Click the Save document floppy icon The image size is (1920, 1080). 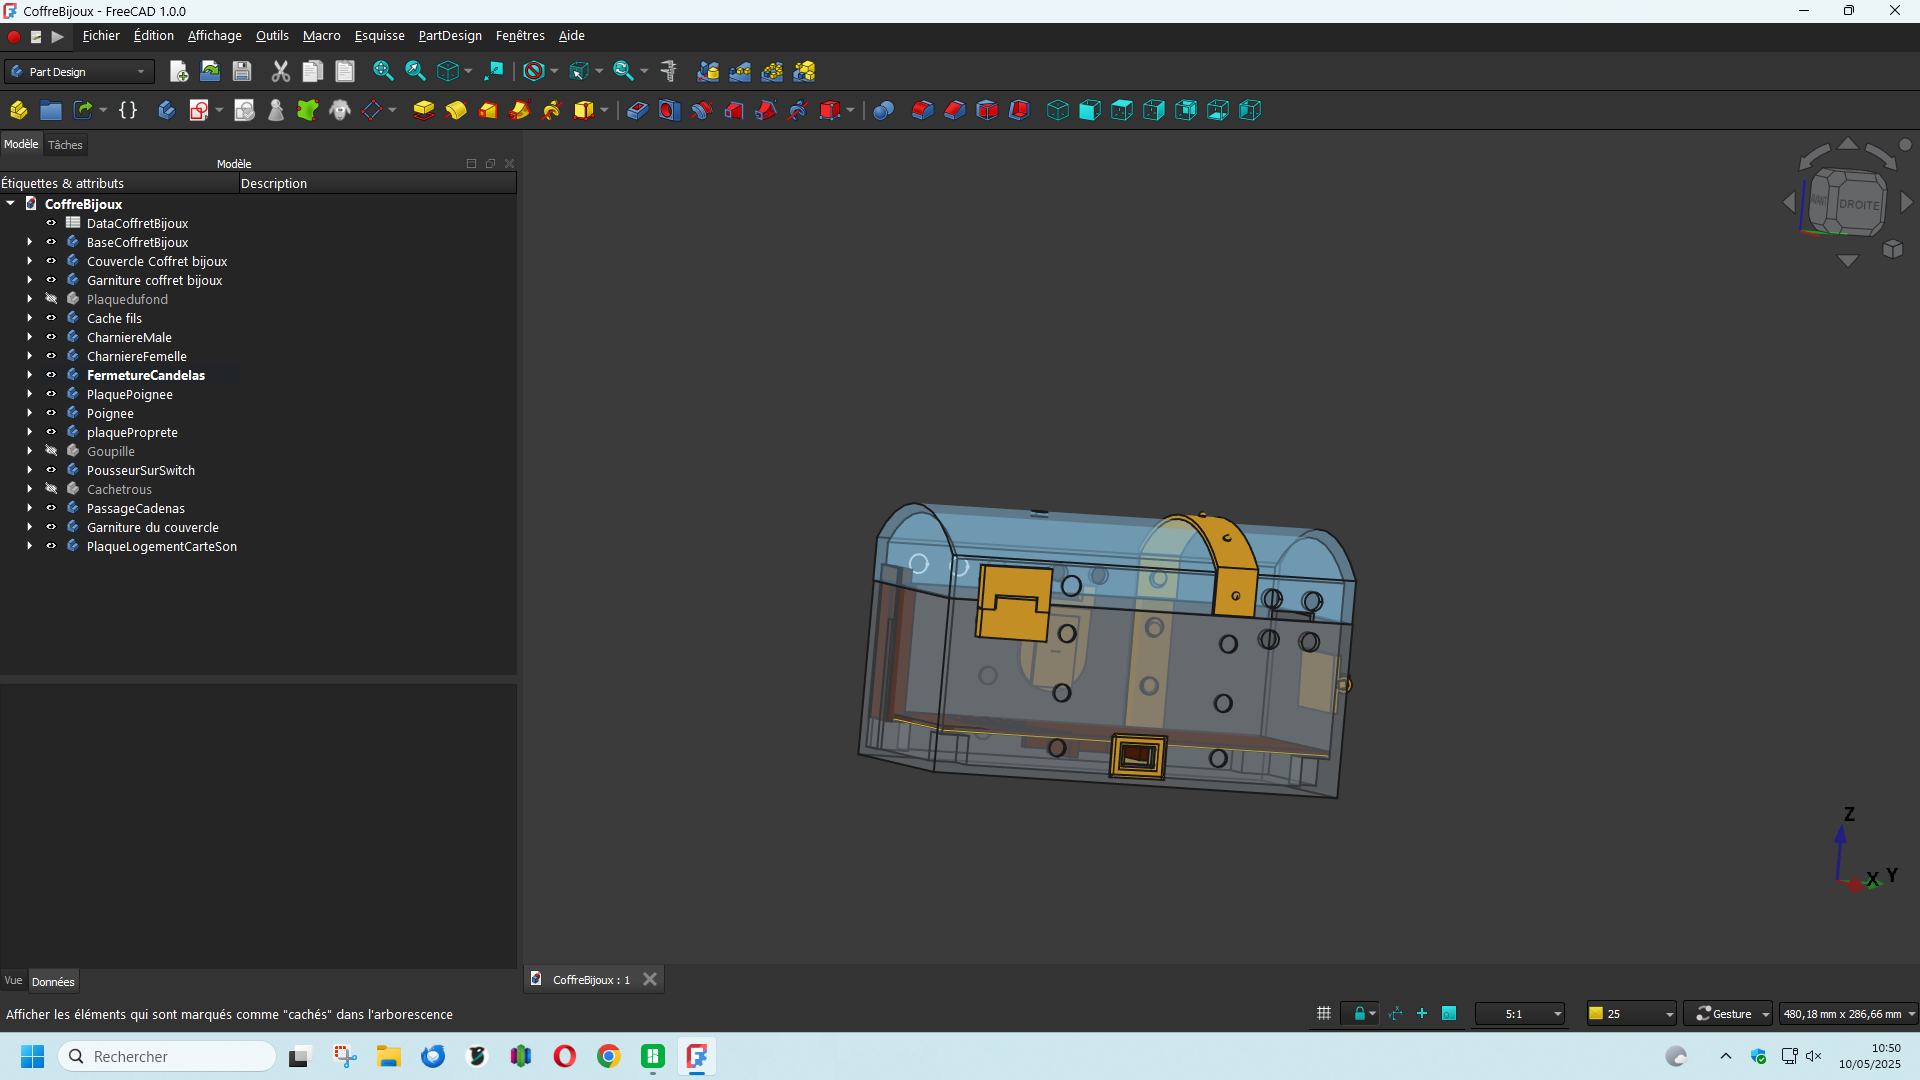(241, 71)
